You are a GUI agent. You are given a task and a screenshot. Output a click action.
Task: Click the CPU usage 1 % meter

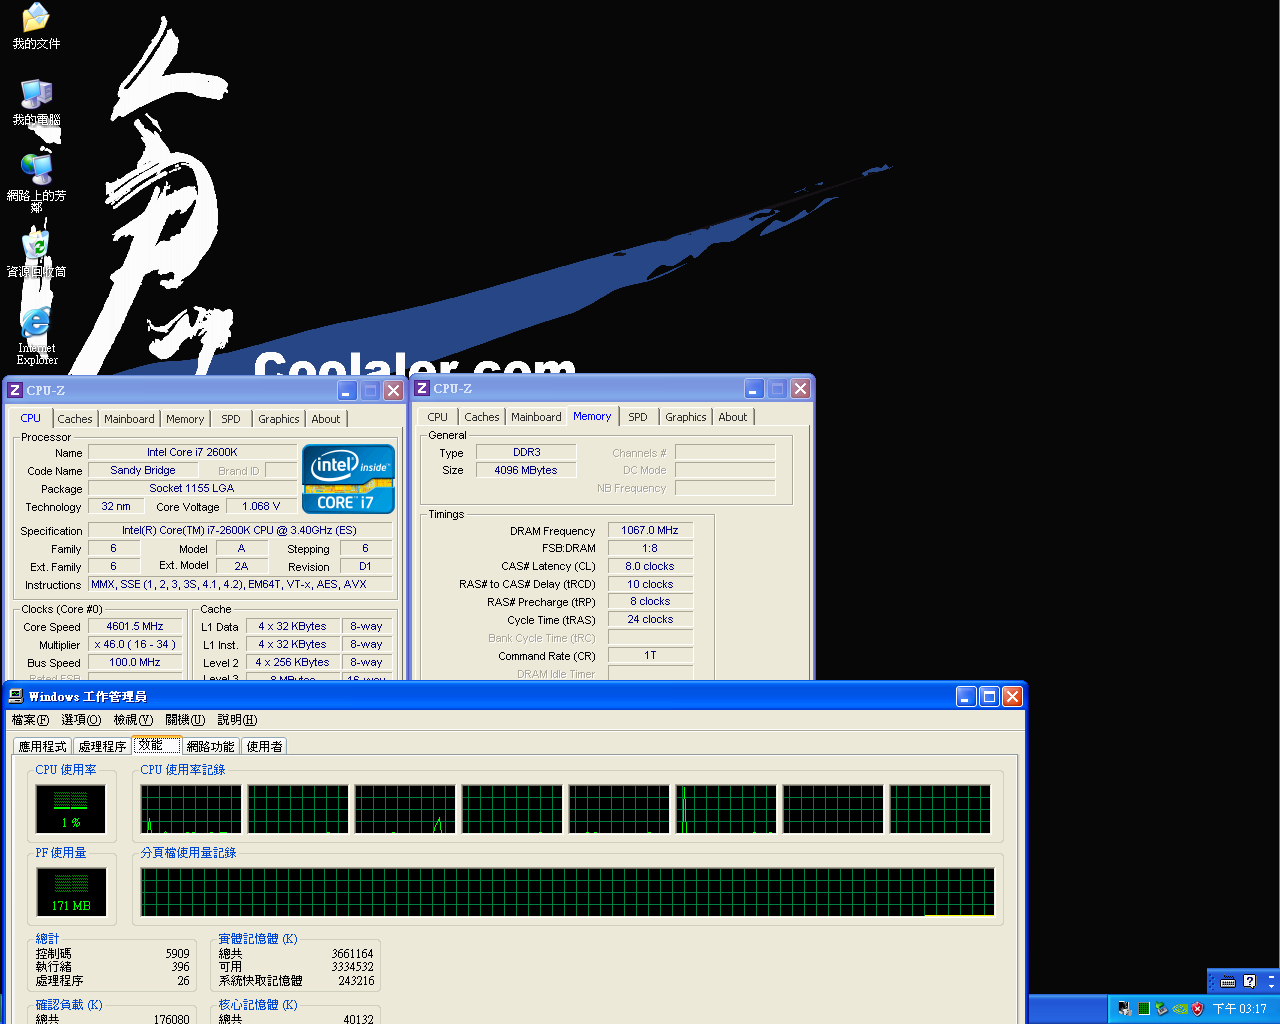point(71,809)
